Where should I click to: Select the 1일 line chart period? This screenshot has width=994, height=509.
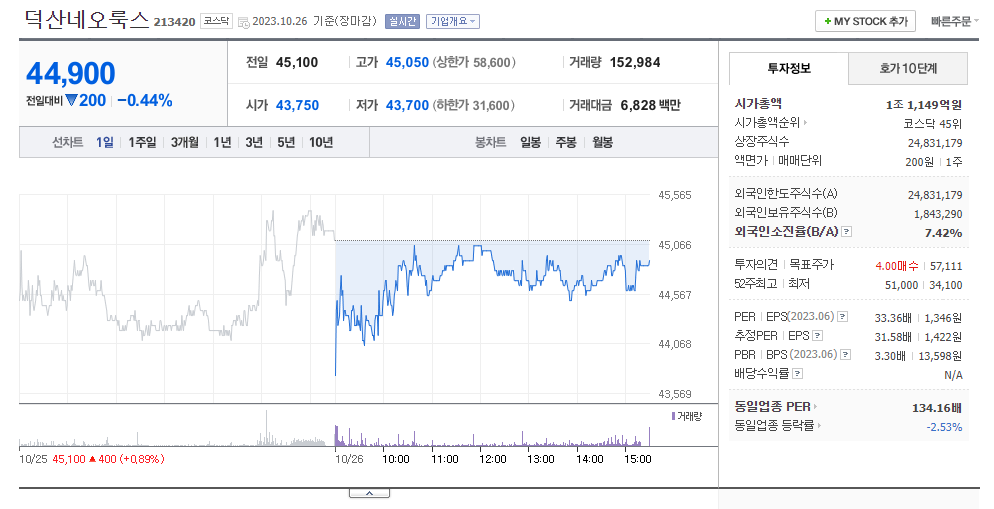click(105, 143)
